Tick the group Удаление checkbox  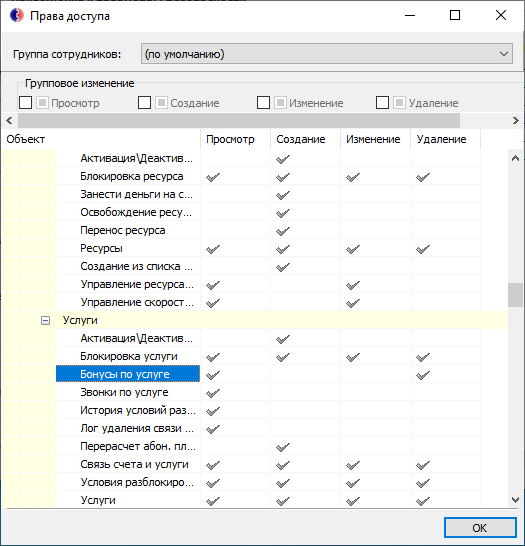click(x=382, y=103)
